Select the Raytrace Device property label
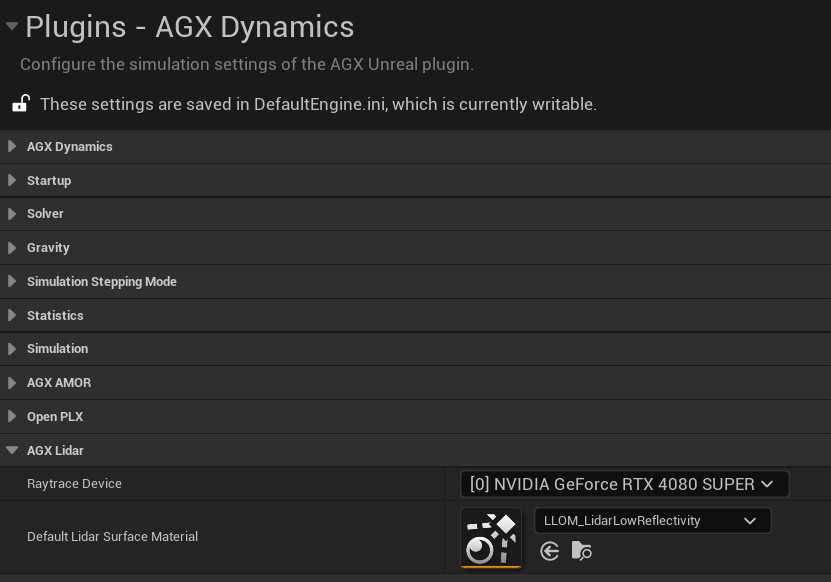 pyautogui.click(x=74, y=484)
